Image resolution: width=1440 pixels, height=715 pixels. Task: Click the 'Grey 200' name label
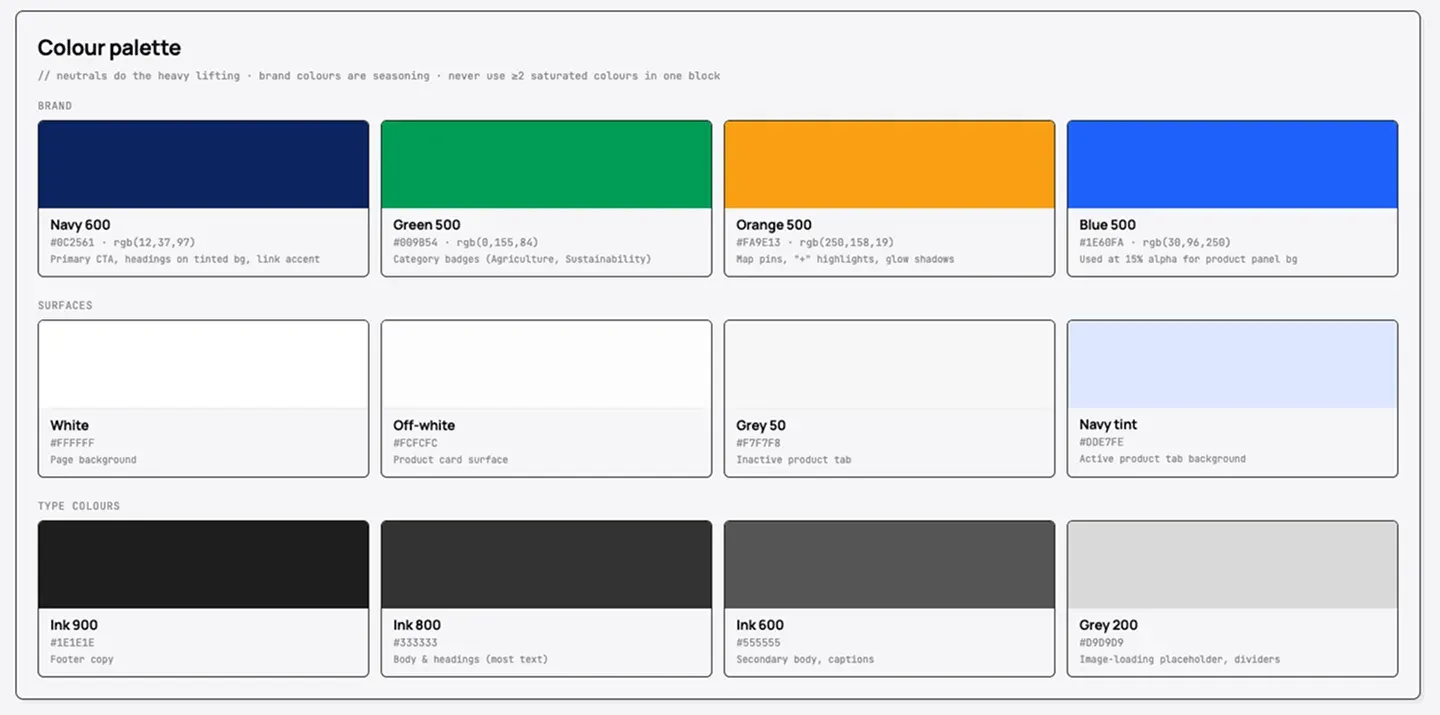(x=1108, y=625)
